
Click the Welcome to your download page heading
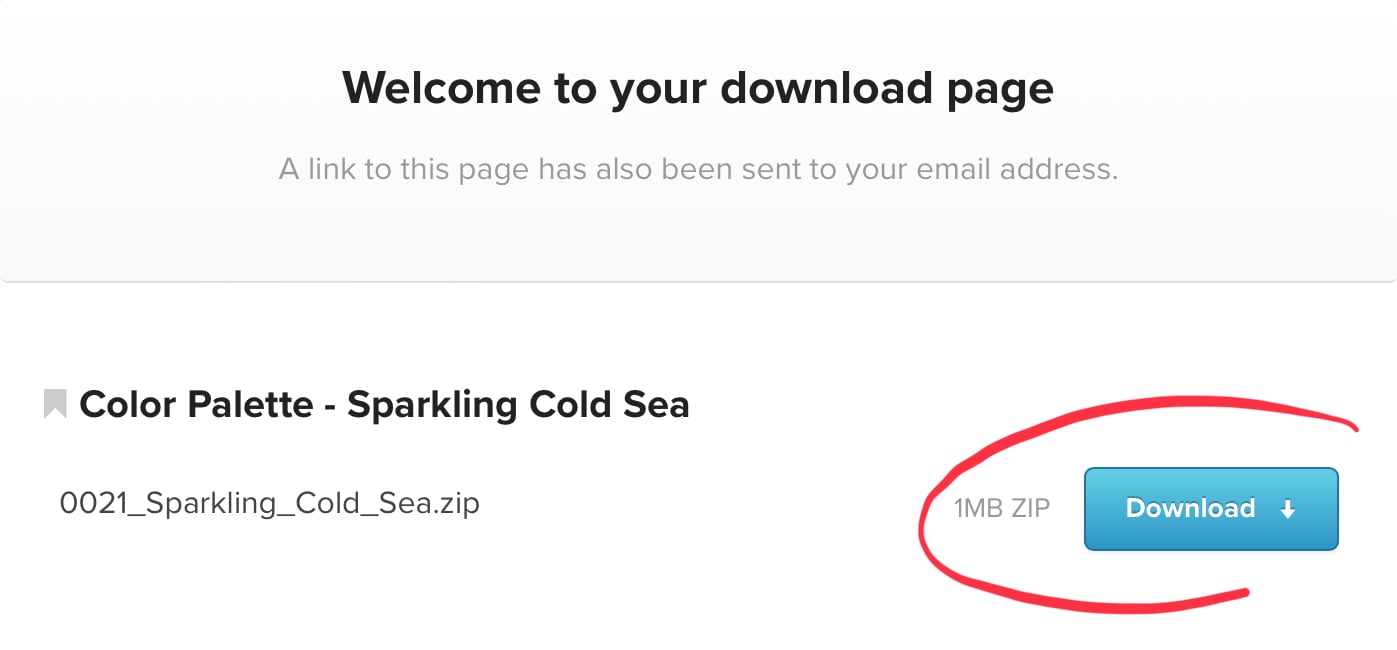click(697, 88)
